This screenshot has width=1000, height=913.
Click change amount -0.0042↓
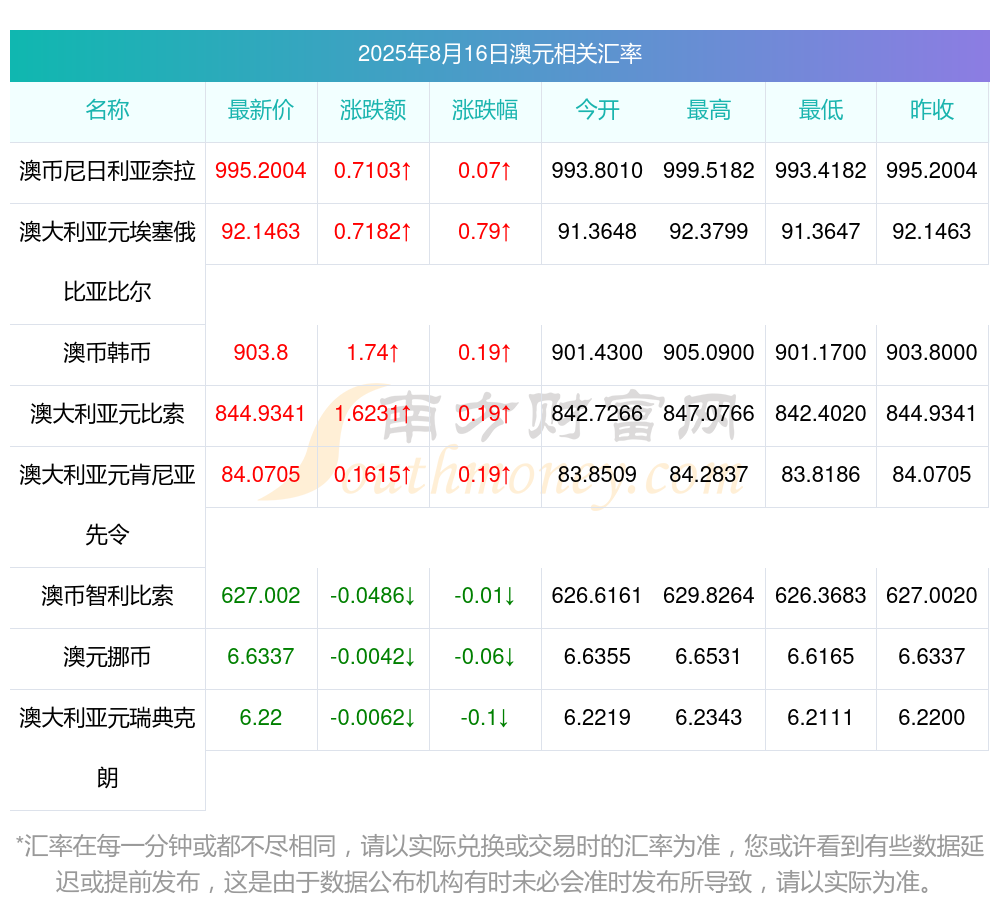373,657
